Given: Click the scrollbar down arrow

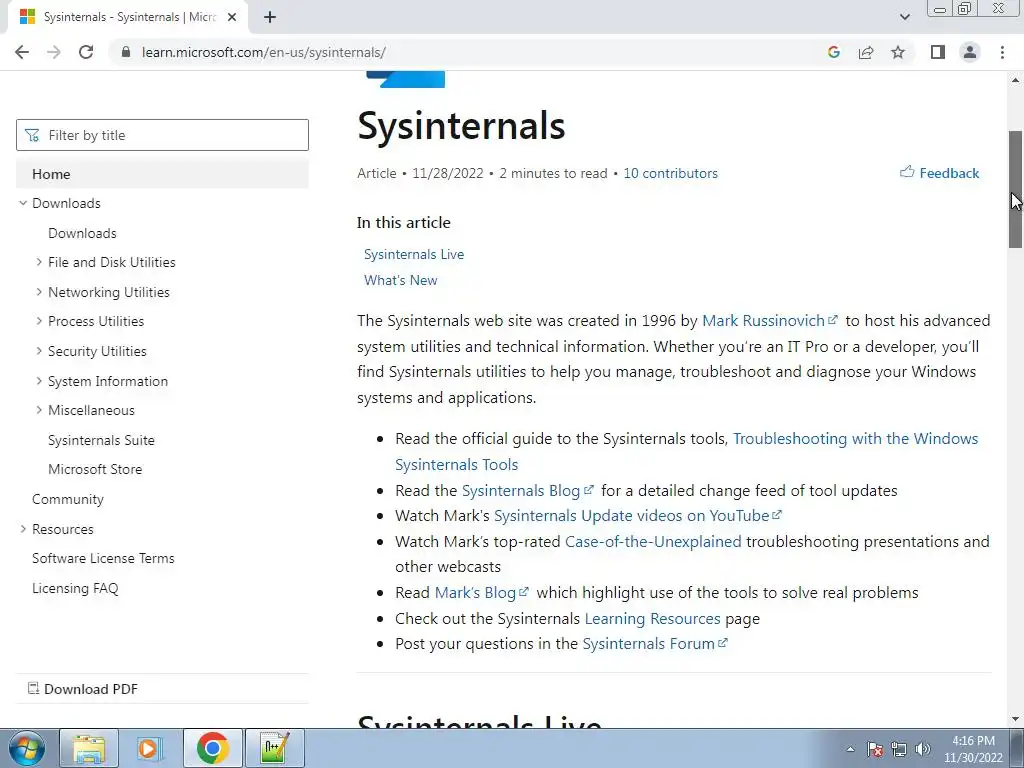Looking at the screenshot, I should coord(1015,719).
